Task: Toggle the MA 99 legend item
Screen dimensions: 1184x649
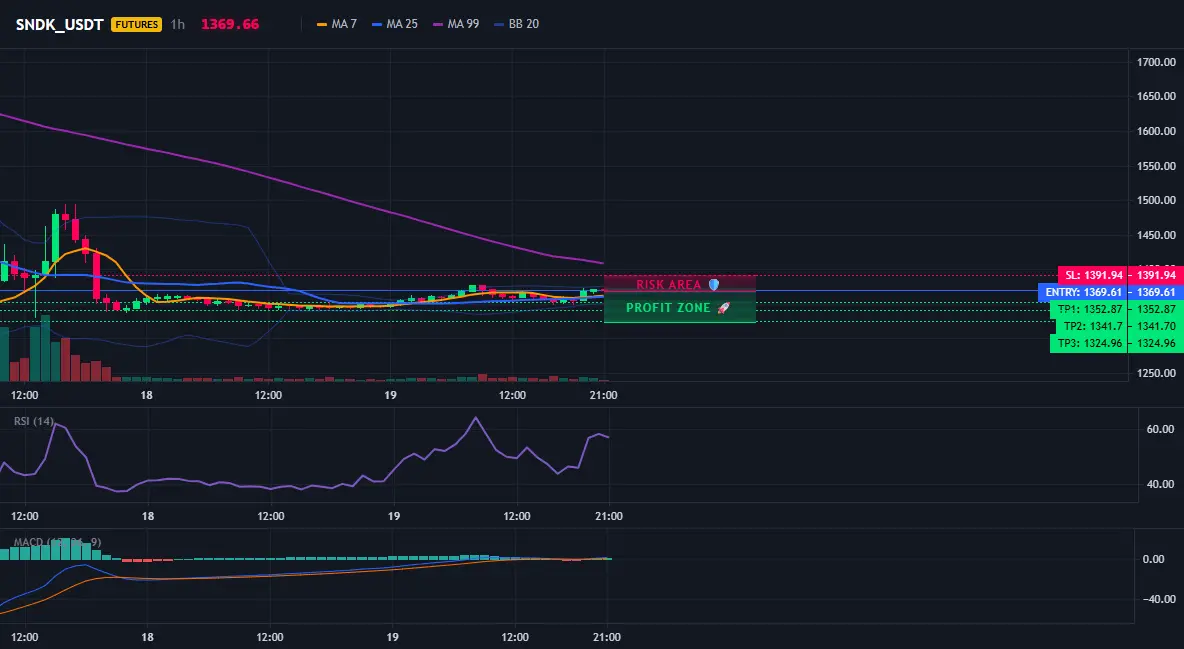Action: click(456, 24)
